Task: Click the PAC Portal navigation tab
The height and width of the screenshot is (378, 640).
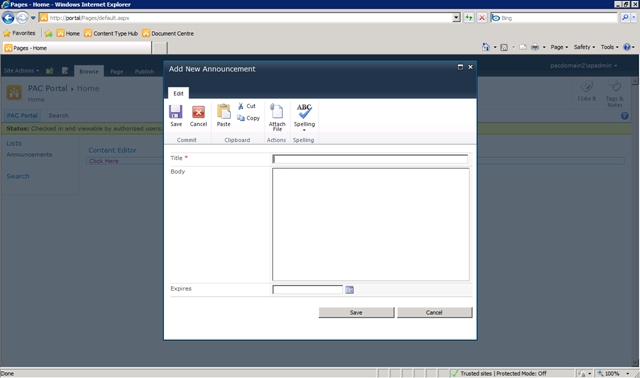Action: click(x=22, y=116)
